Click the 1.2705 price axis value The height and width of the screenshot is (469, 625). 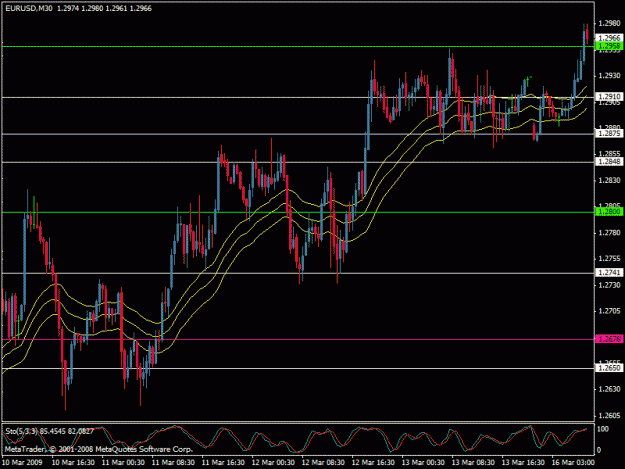(609, 311)
